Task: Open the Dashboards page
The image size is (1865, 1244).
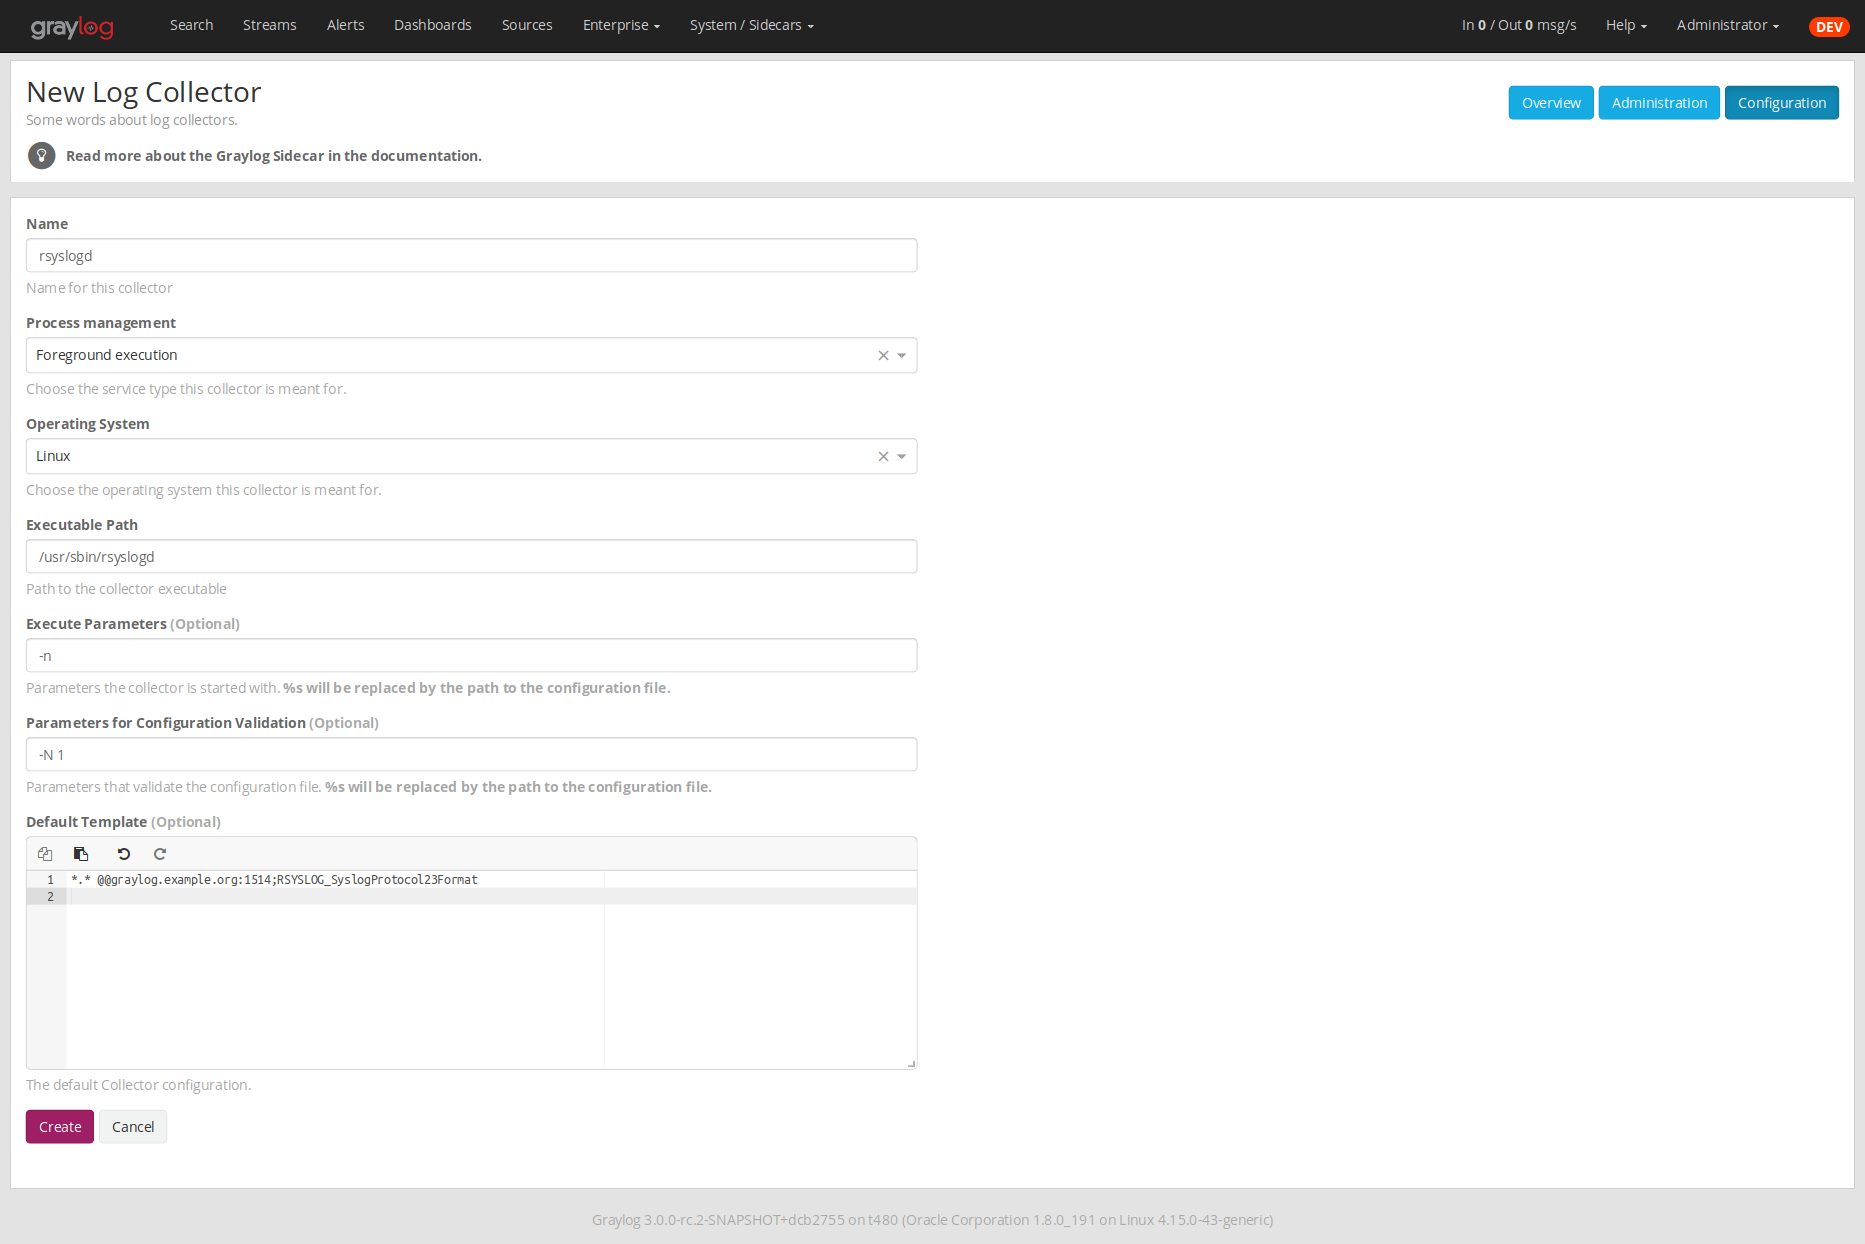Action: (x=432, y=25)
